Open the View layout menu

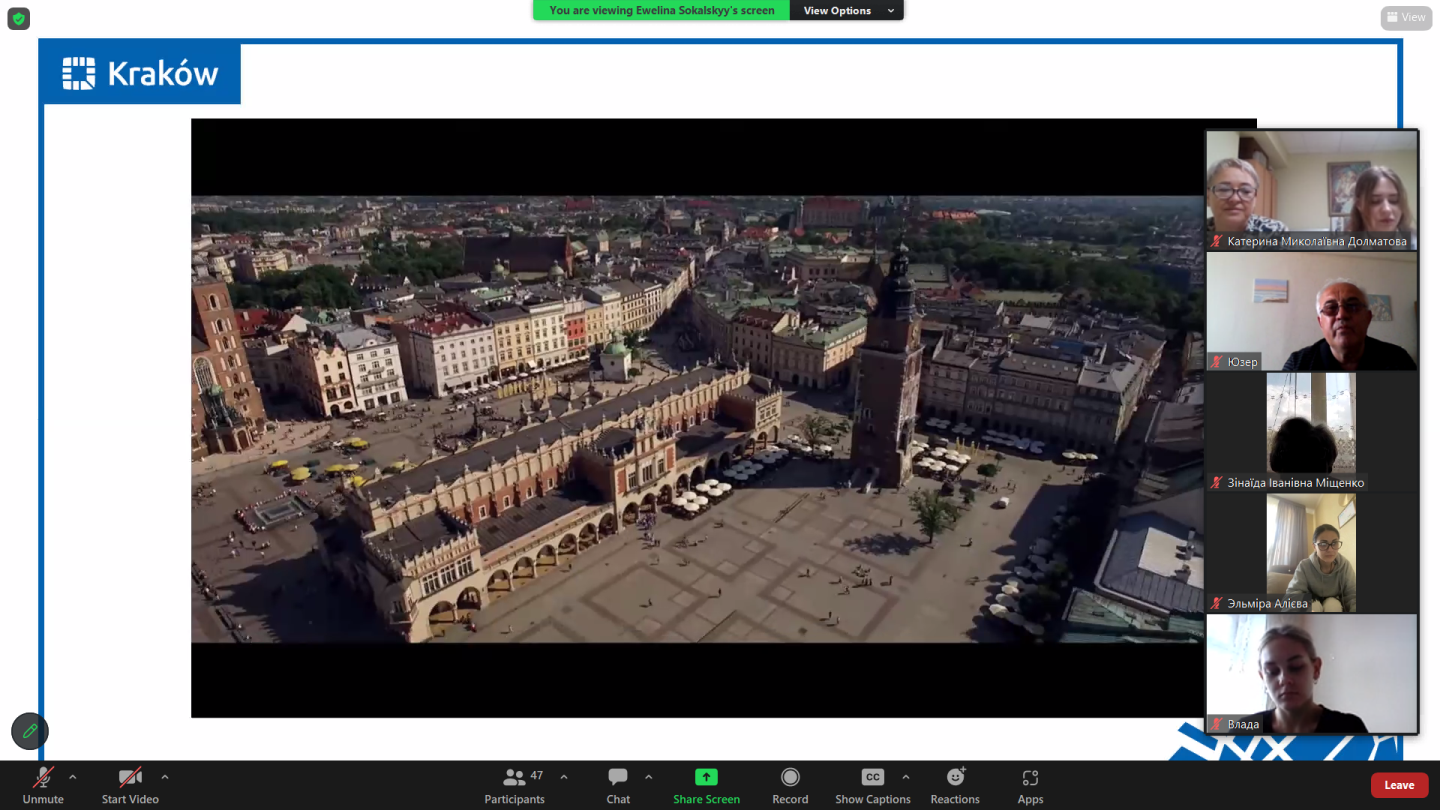[x=1405, y=17]
